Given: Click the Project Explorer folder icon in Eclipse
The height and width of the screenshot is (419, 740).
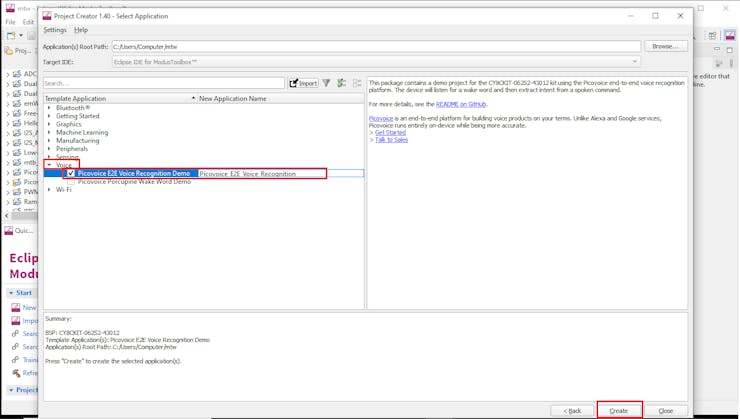Looking at the screenshot, I should (9, 50).
